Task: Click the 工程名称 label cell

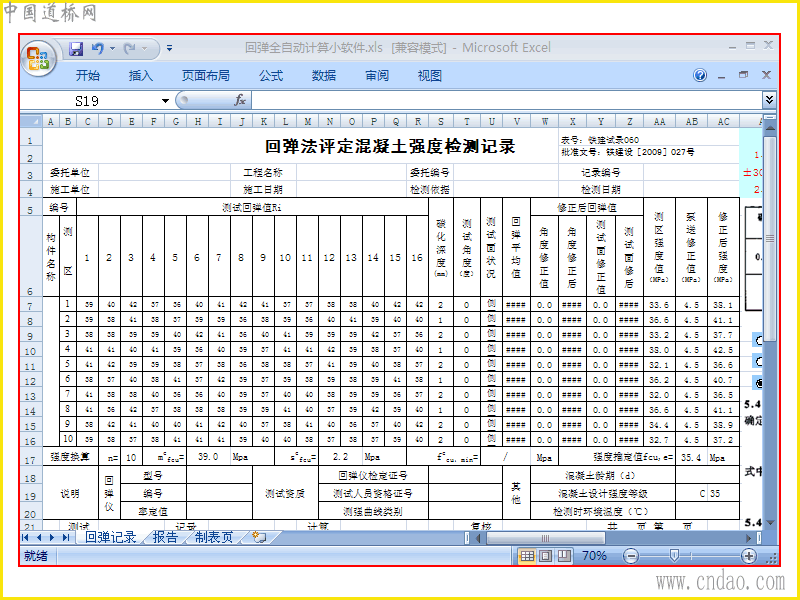Action: pyautogui.click(x=263, y=172)
